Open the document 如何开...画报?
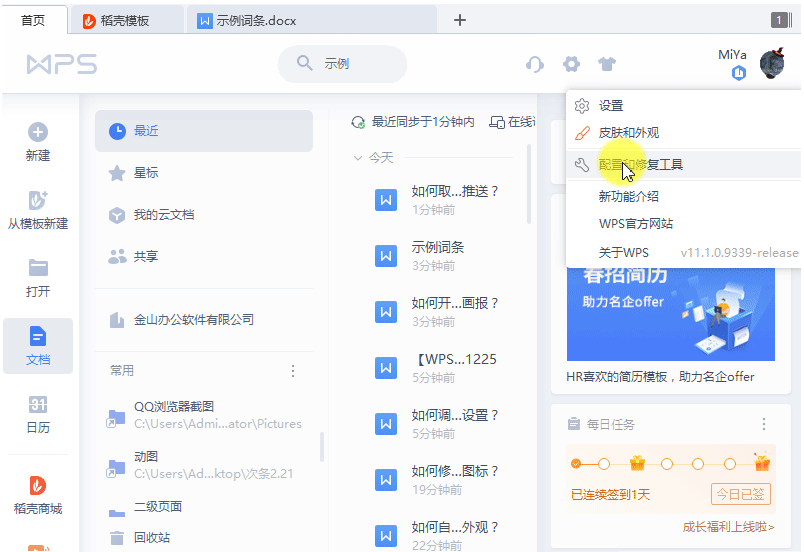 coord(436,312)
